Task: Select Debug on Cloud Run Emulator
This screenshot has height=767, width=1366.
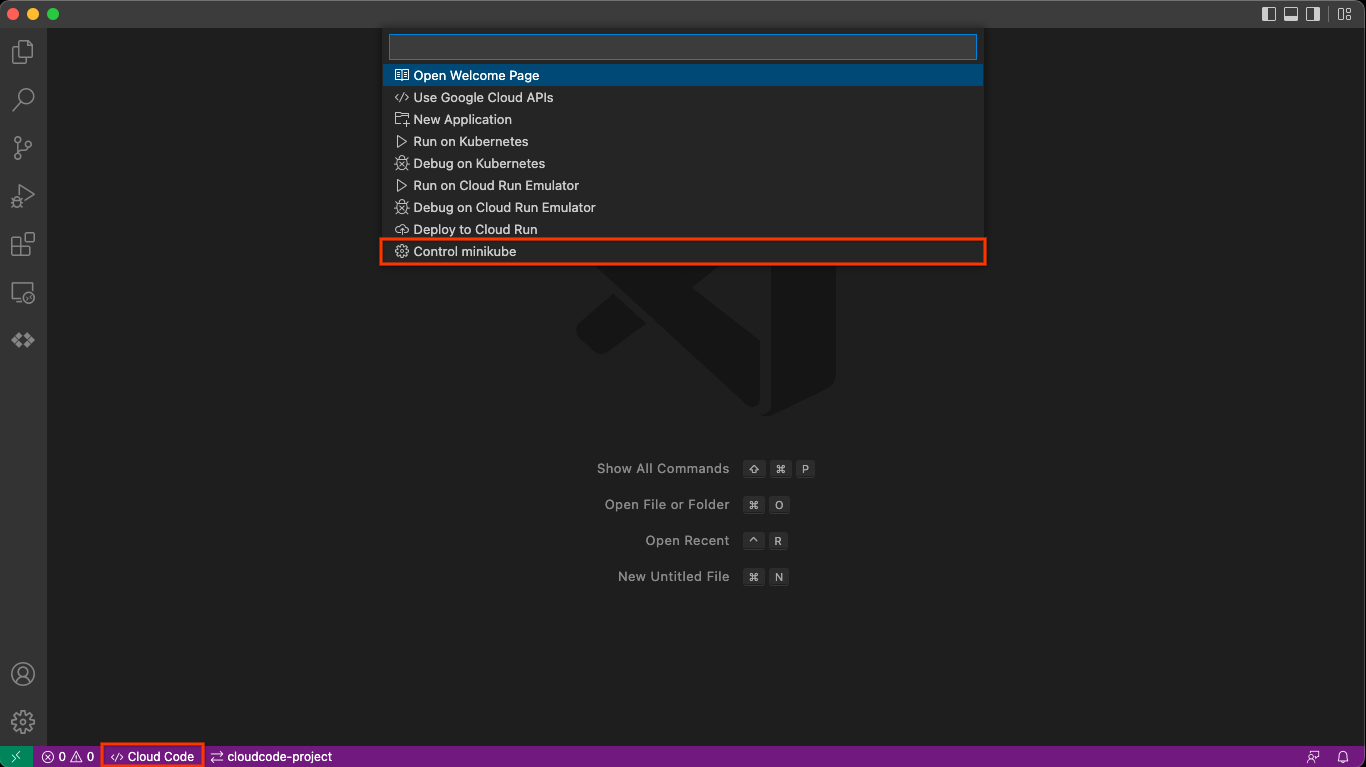Action: pyautogui.click(x=683, y=207)
